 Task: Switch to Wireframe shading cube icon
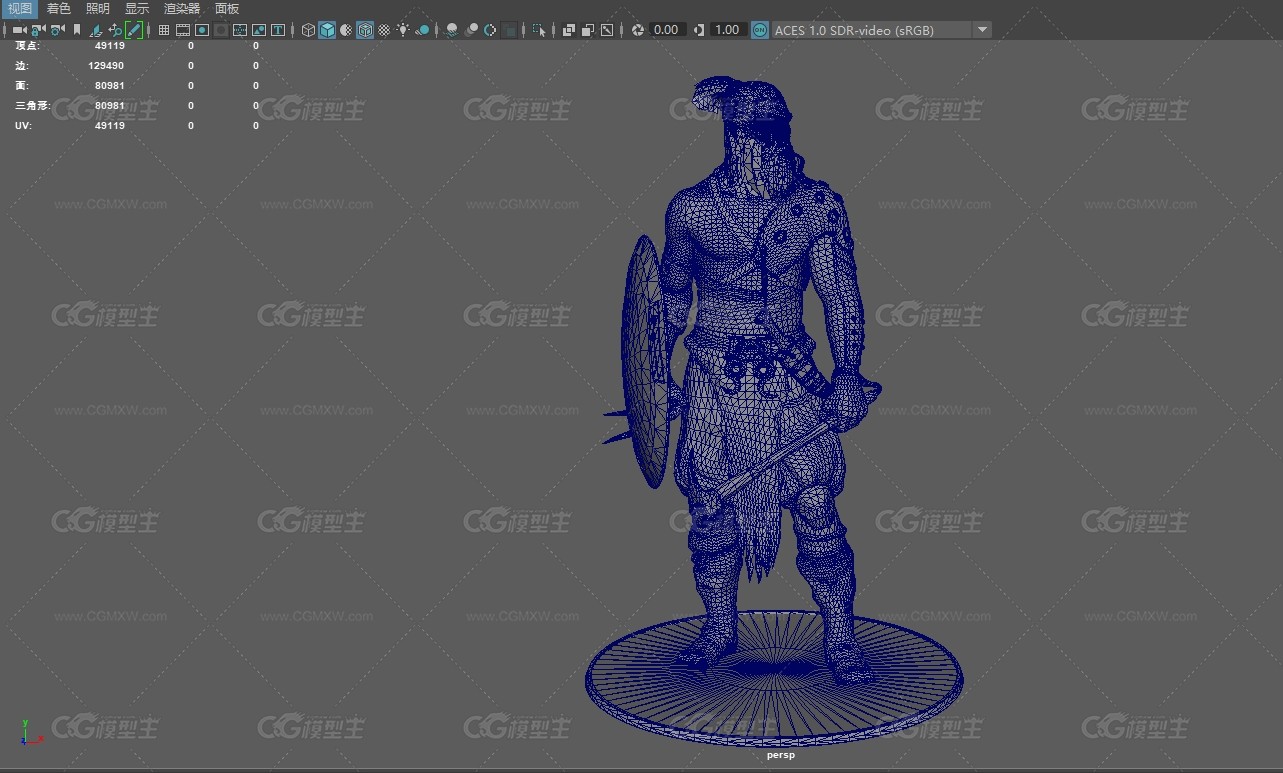pyautogui.click(x=309, y=30)
